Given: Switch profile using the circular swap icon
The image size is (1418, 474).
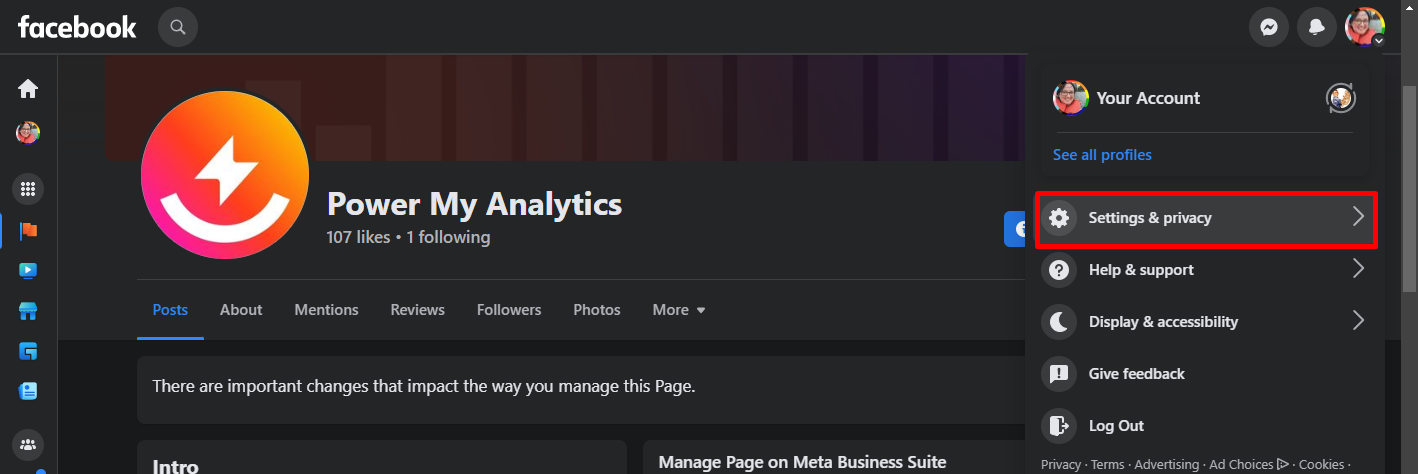Looking at the screenshot, I should (x=1340, y=98).
